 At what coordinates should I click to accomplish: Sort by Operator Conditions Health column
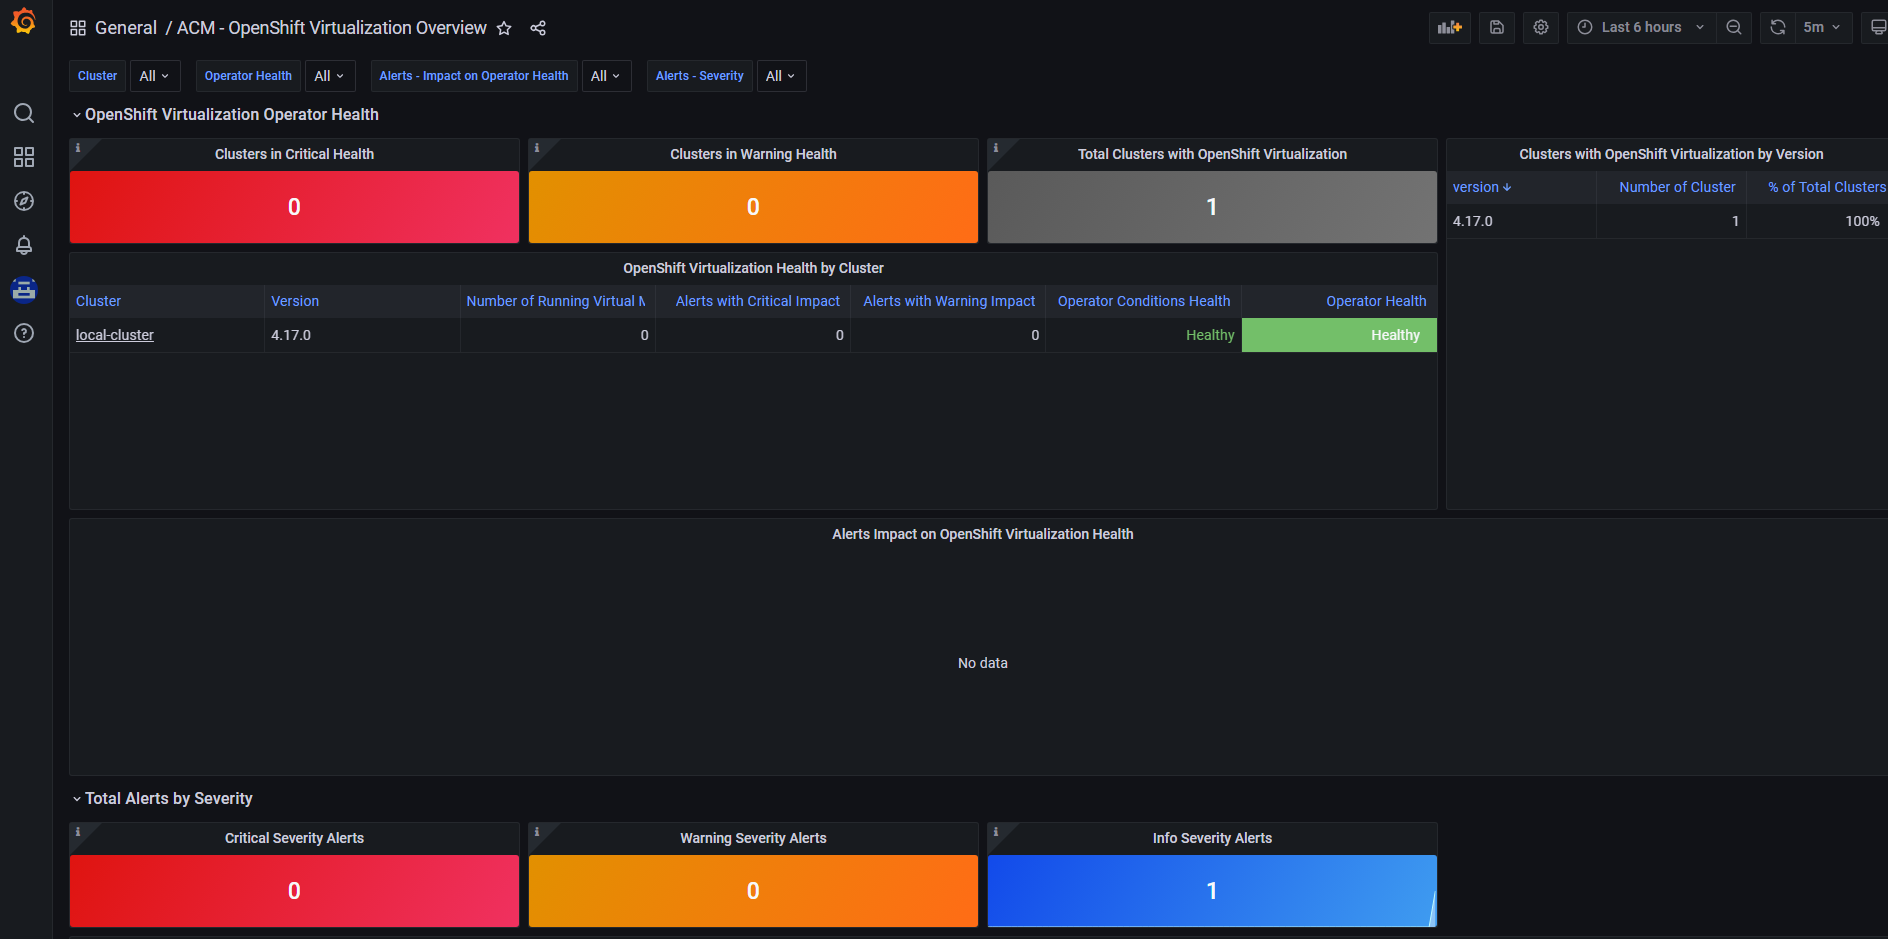pyautogui.click(x=1144, y=301)
